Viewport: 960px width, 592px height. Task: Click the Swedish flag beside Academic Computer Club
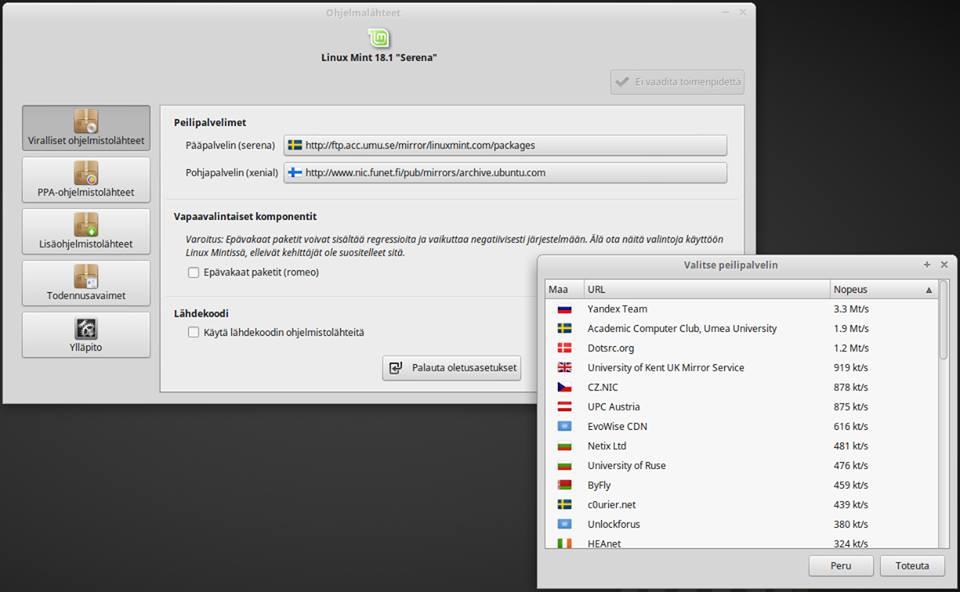point(564,329)
